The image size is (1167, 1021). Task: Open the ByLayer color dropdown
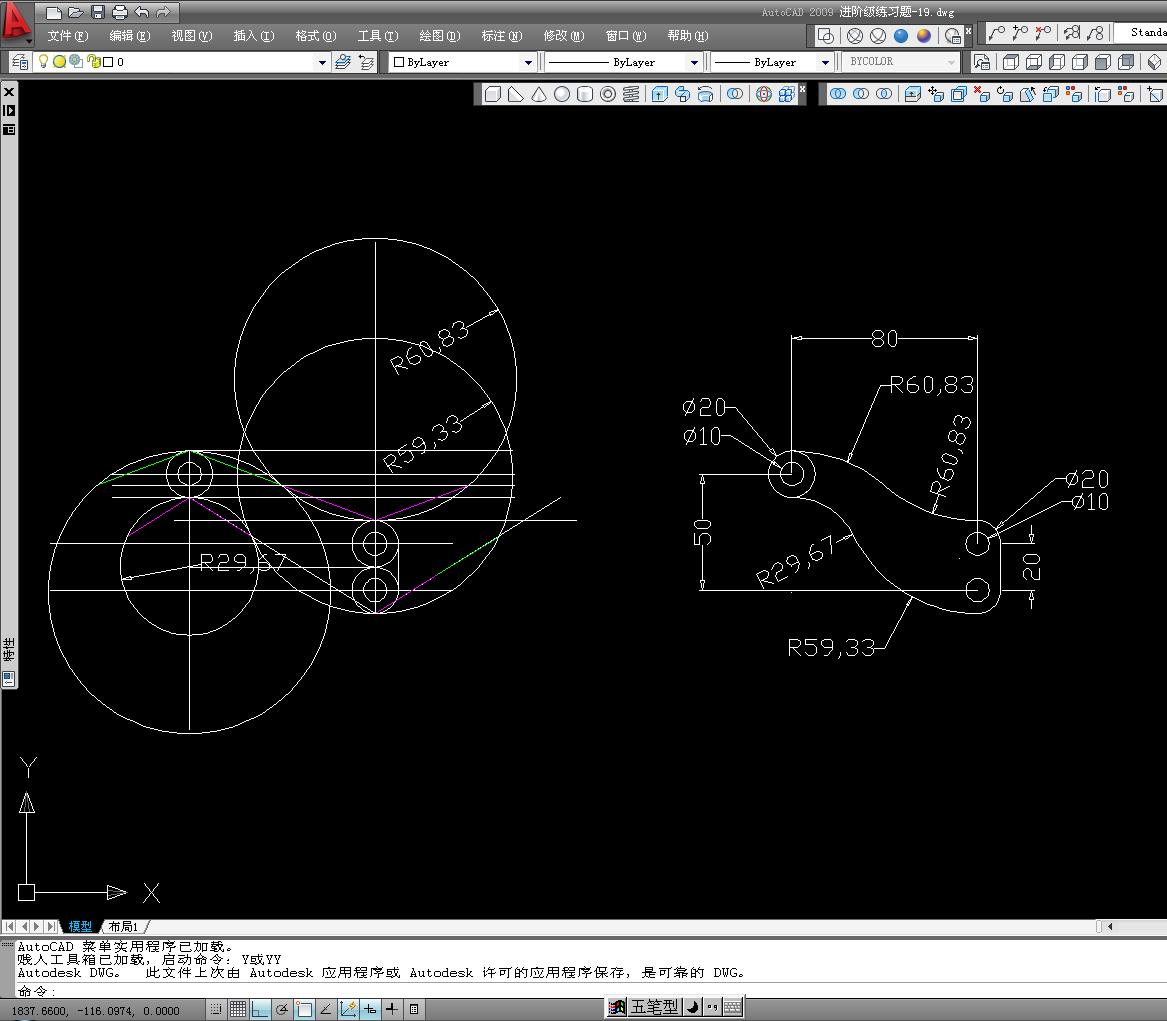[x=528, y=63]
